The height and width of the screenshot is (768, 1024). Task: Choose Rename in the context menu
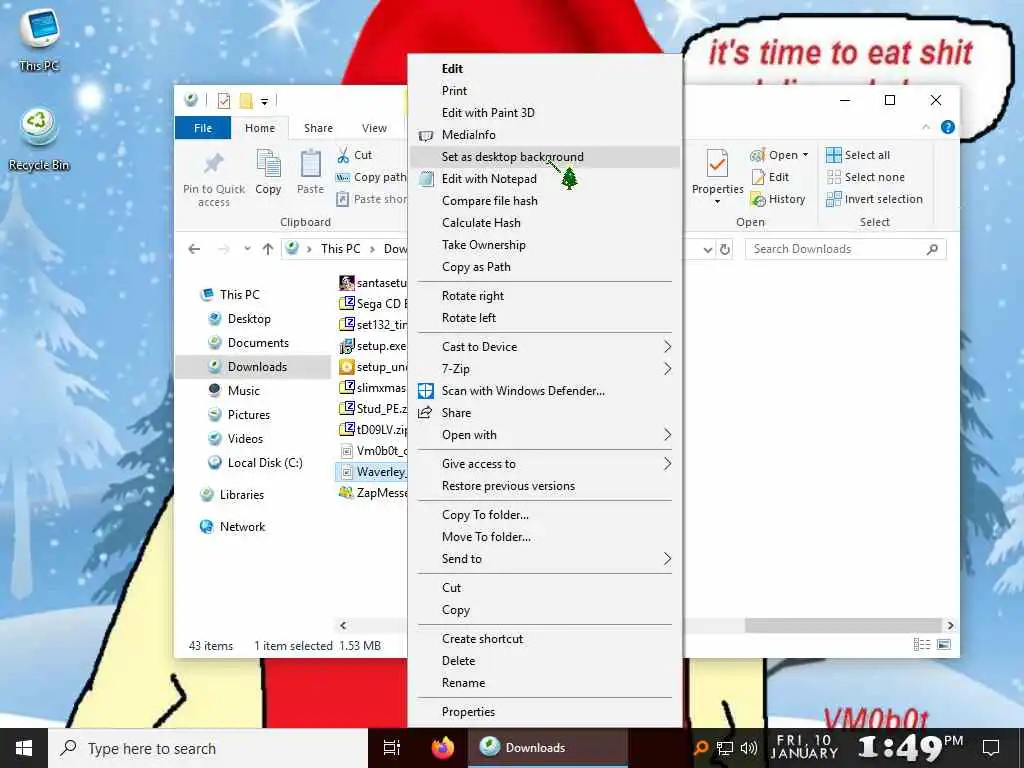click(x=545, y=683)
